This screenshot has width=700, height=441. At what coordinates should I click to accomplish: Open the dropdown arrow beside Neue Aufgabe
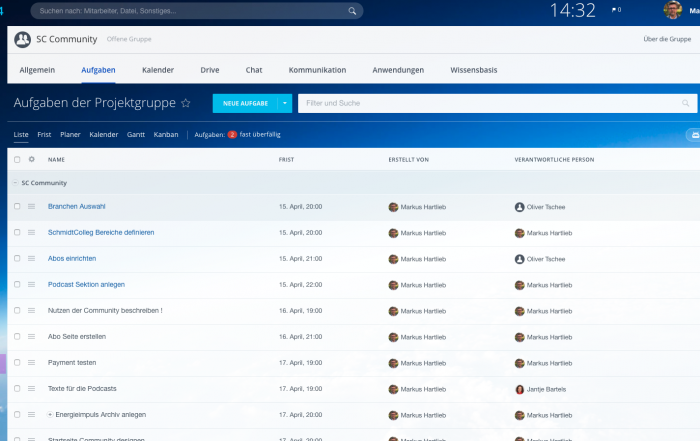pos(285,103)
